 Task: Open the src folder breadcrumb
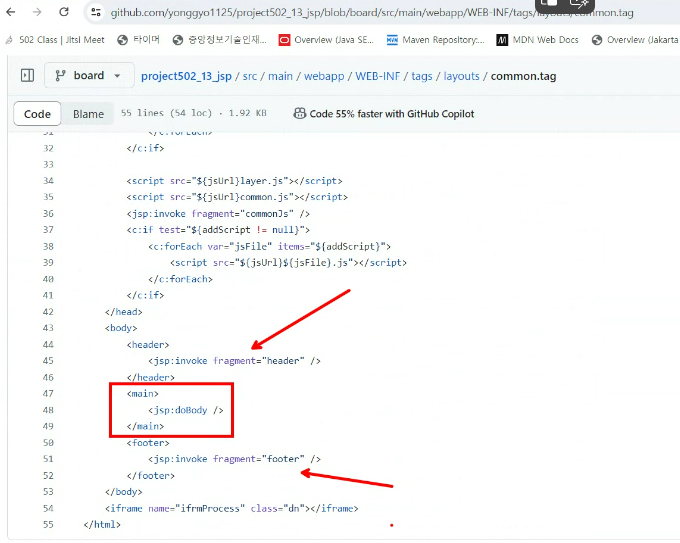(250, 76)
